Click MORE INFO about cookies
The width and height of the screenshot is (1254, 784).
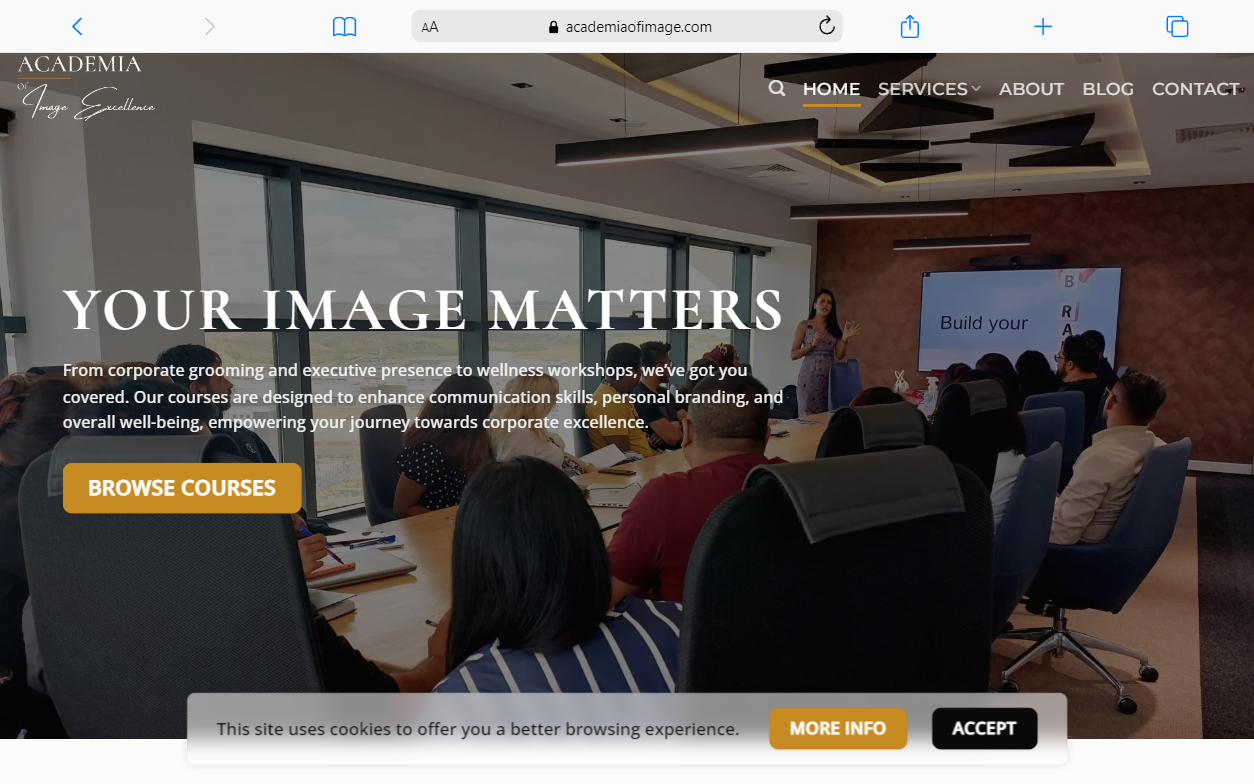click(x=838, y=728)
